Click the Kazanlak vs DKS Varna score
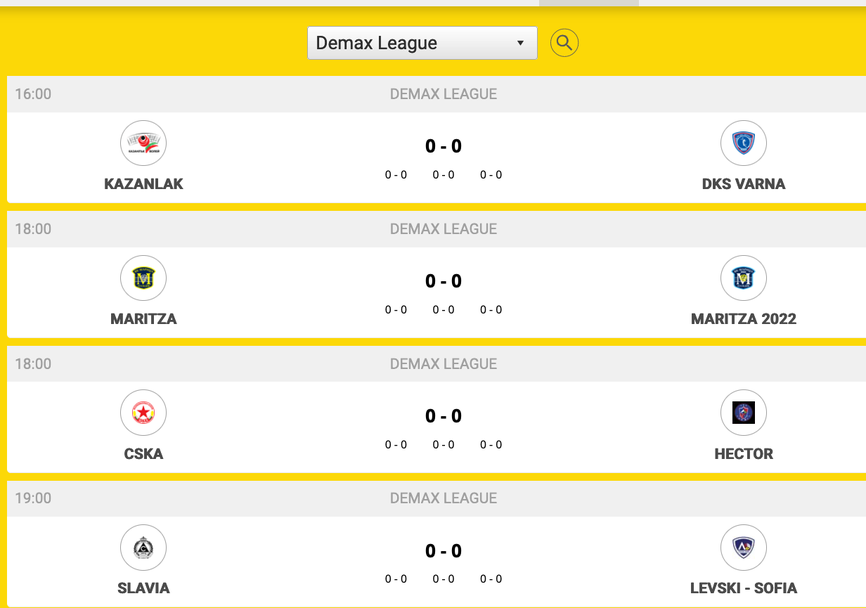The width and height of the screenshot is (866, 608). click(x=443, y=146)
